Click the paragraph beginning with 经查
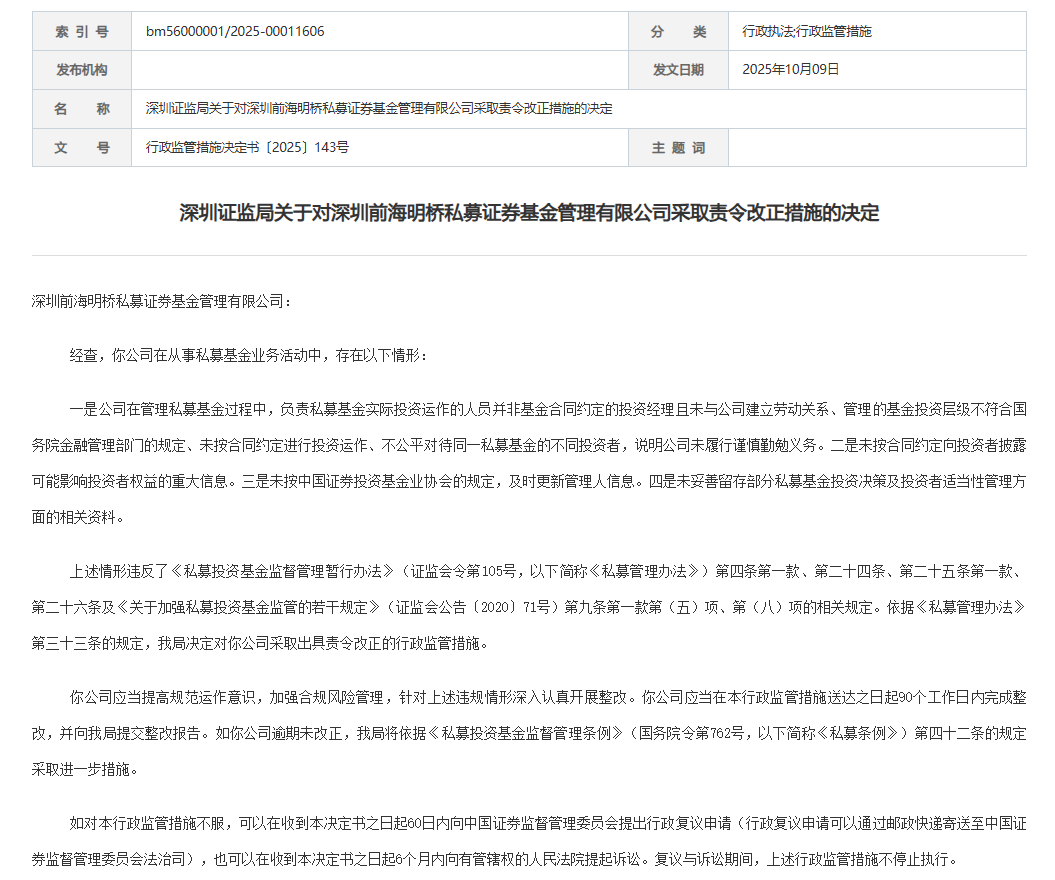Screen dimensions: 1055x880 [x=248, y=355]
